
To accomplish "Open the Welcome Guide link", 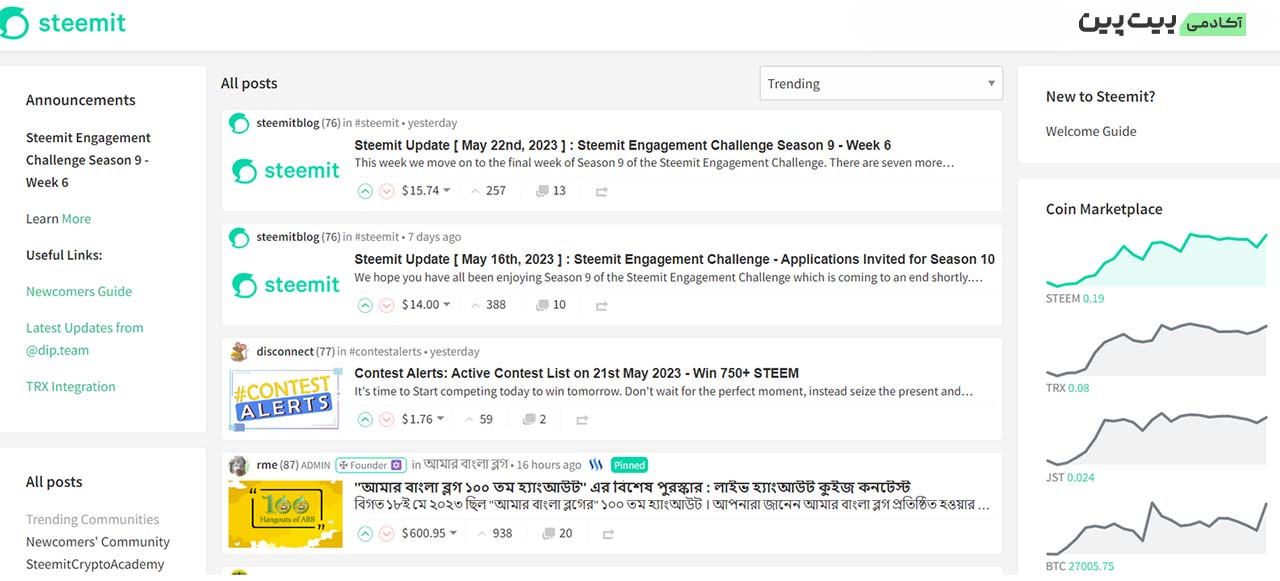I will (1091, 132).
